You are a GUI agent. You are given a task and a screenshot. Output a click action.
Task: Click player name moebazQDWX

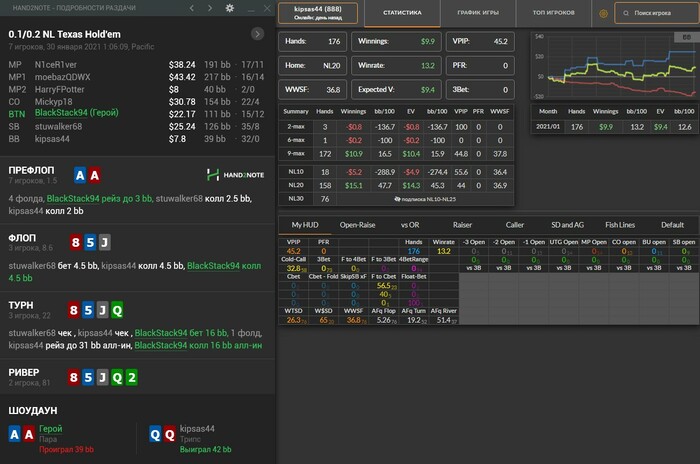click(x=62, y=77)
